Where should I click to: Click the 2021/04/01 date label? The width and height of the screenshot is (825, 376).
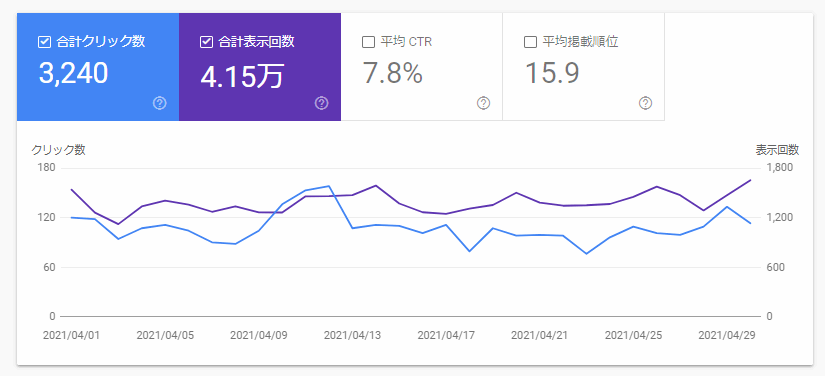point(71,336)
